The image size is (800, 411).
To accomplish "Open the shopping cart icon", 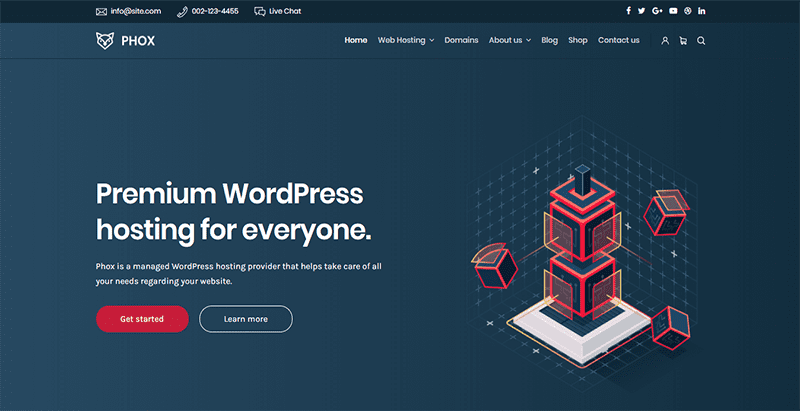I will click(x=683, y=41).
